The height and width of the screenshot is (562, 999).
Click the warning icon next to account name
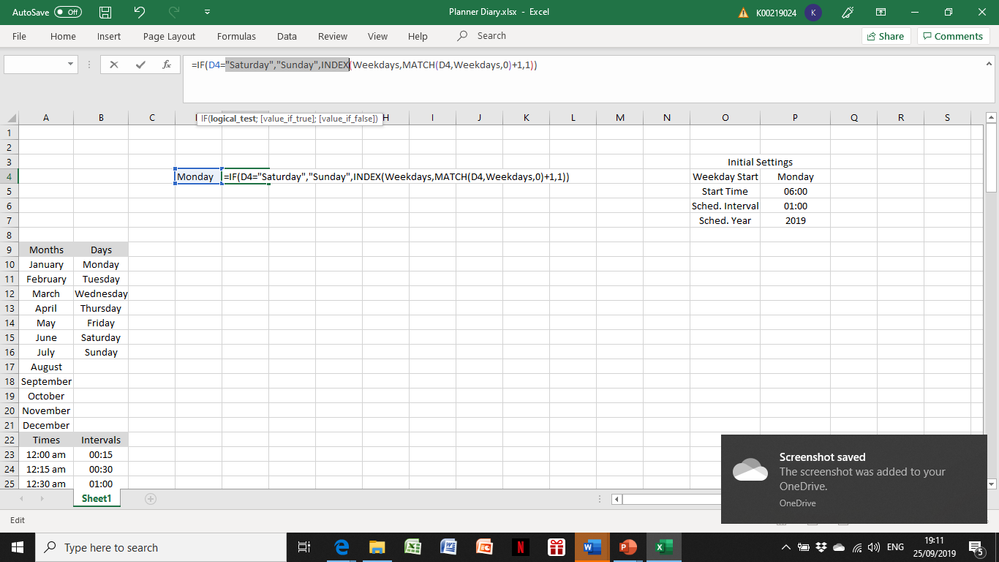(x=743, y=13)
